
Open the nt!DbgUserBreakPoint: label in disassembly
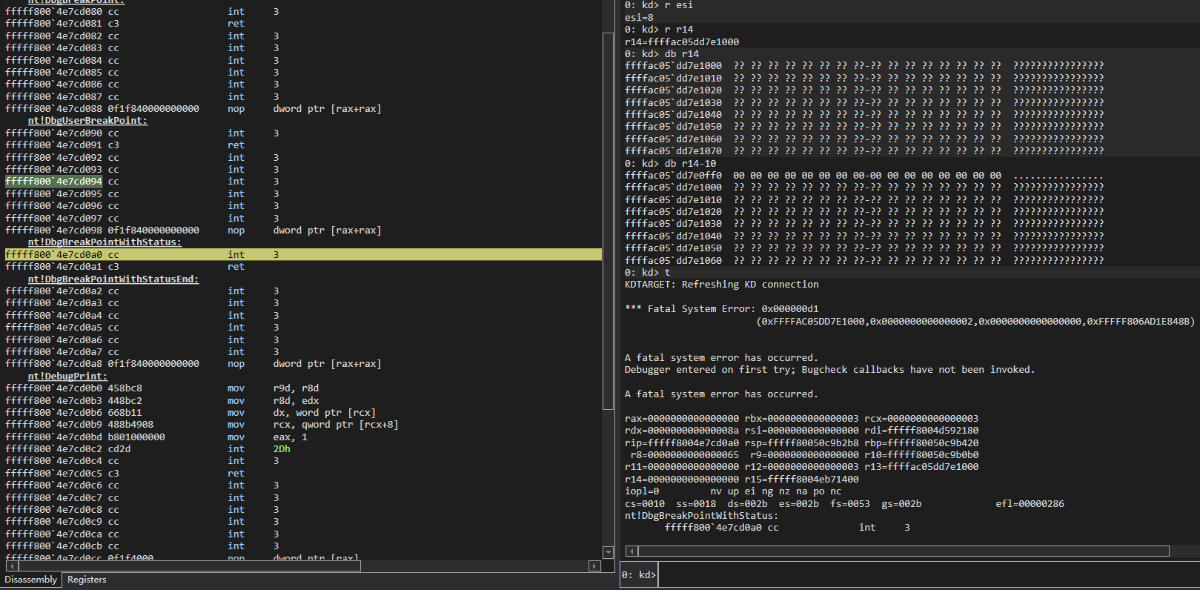[x=87, y=120]
